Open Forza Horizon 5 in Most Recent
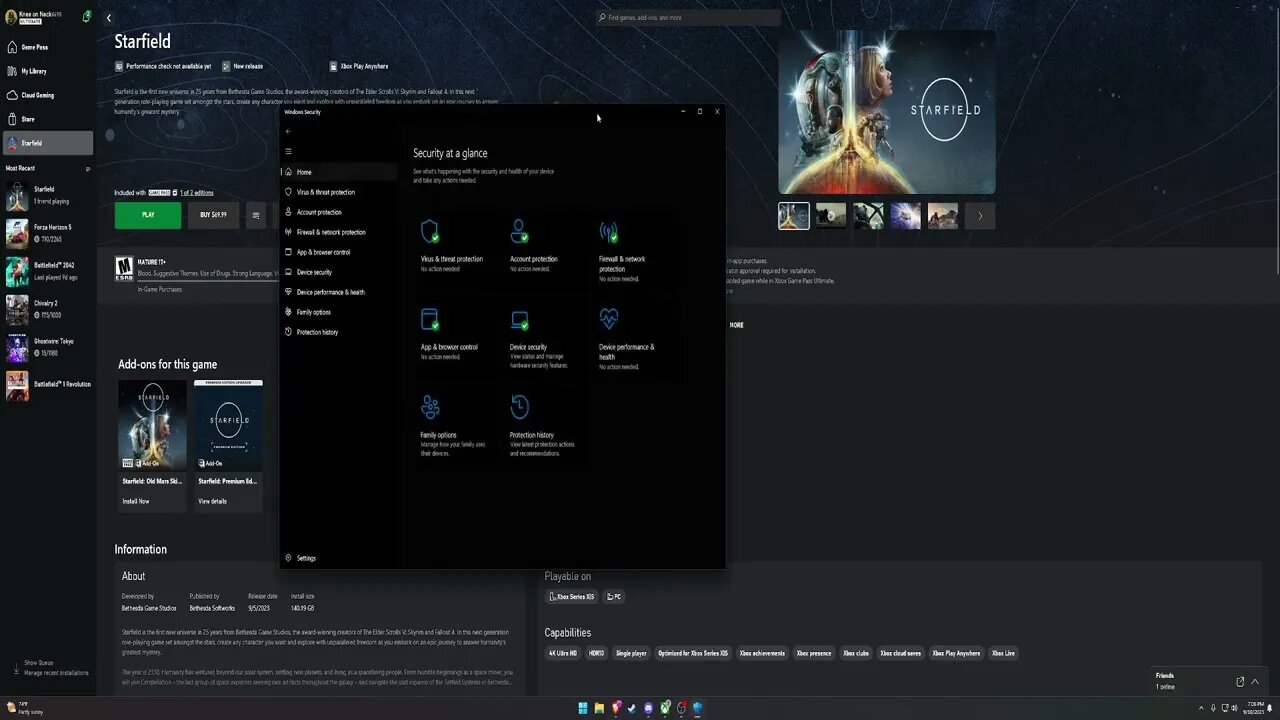The image size is (1280, 720). pyautogui.click(x=48, y=233)
